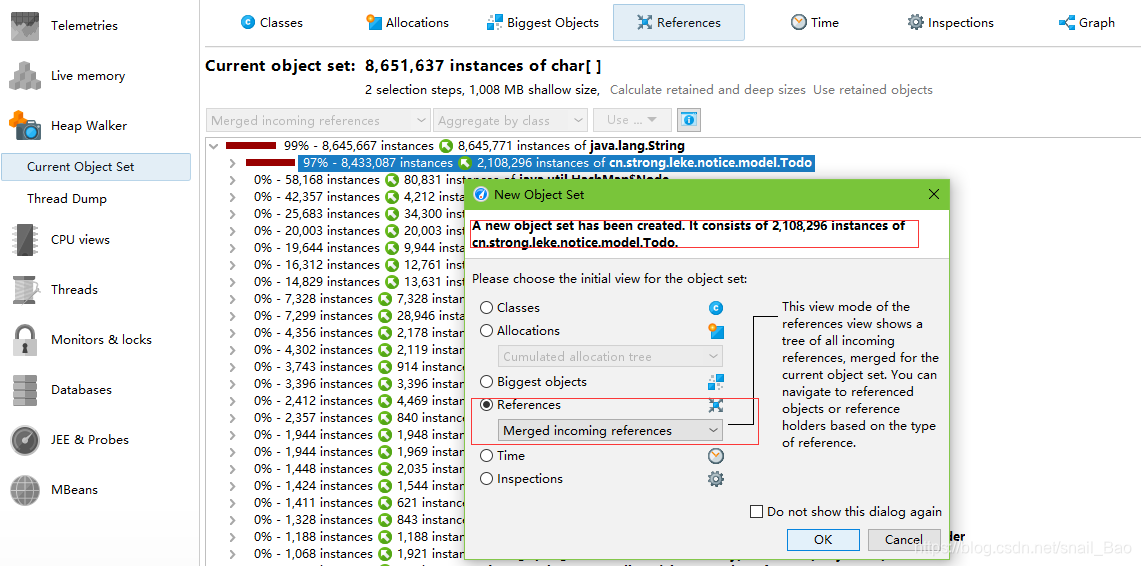Expand the cn.strong.leke.notice.model.Todo node
This screenshot has width=1141, height=566.
click(x=233, y=163)
